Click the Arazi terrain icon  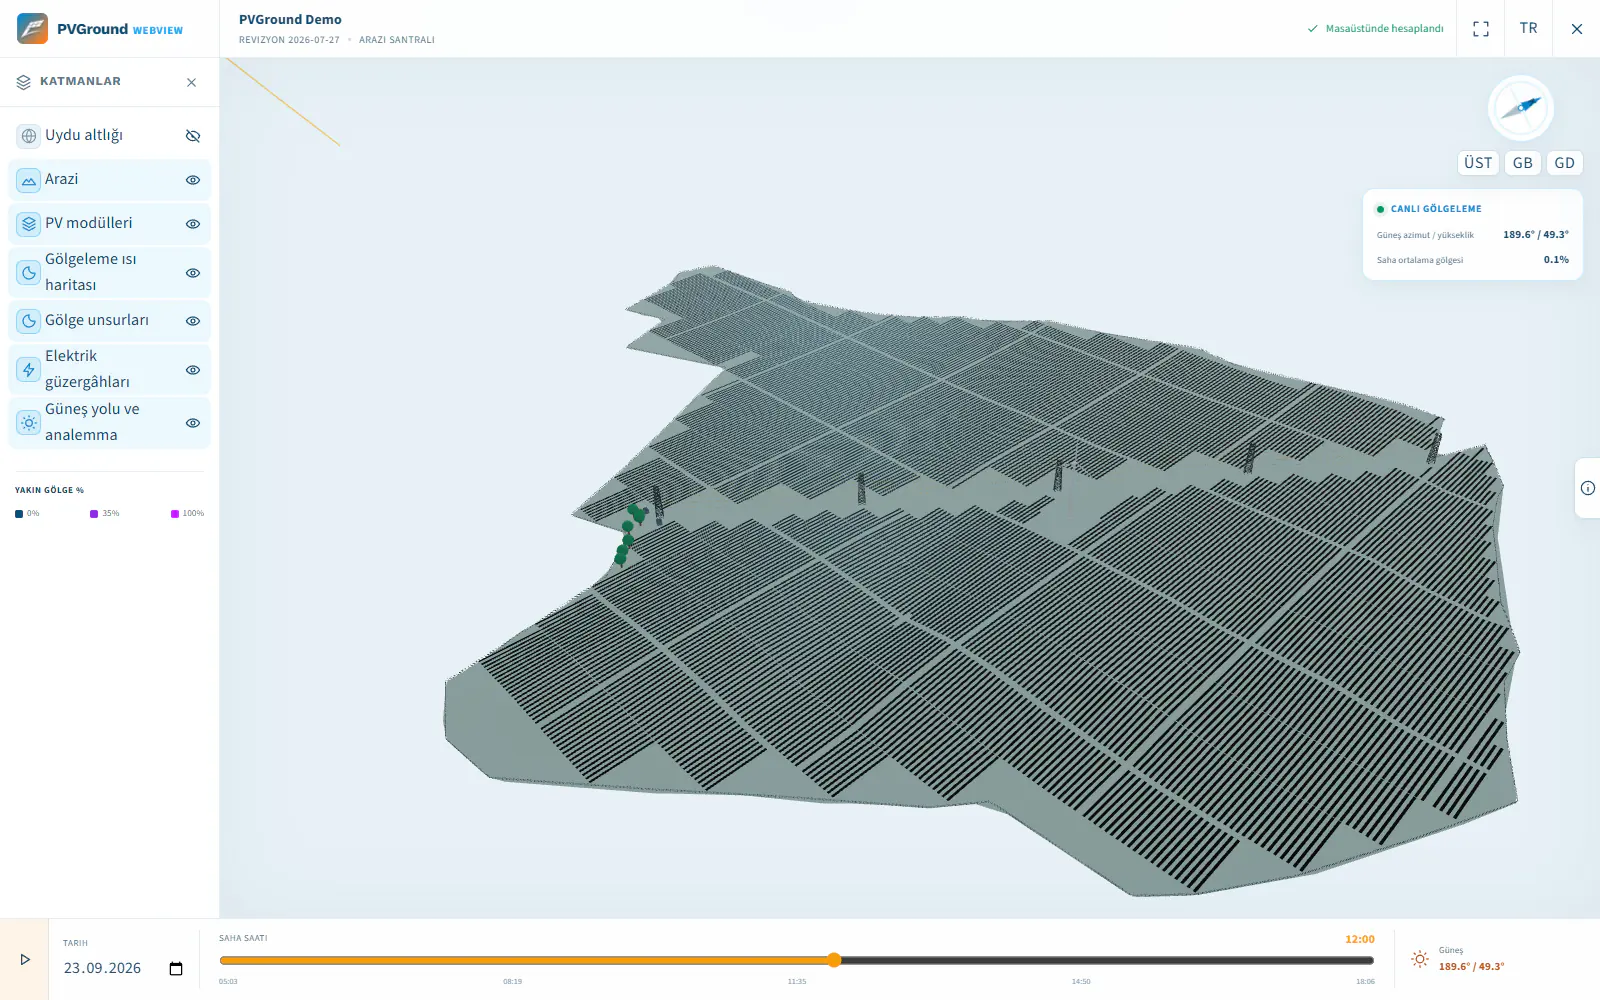click(29, 180)
